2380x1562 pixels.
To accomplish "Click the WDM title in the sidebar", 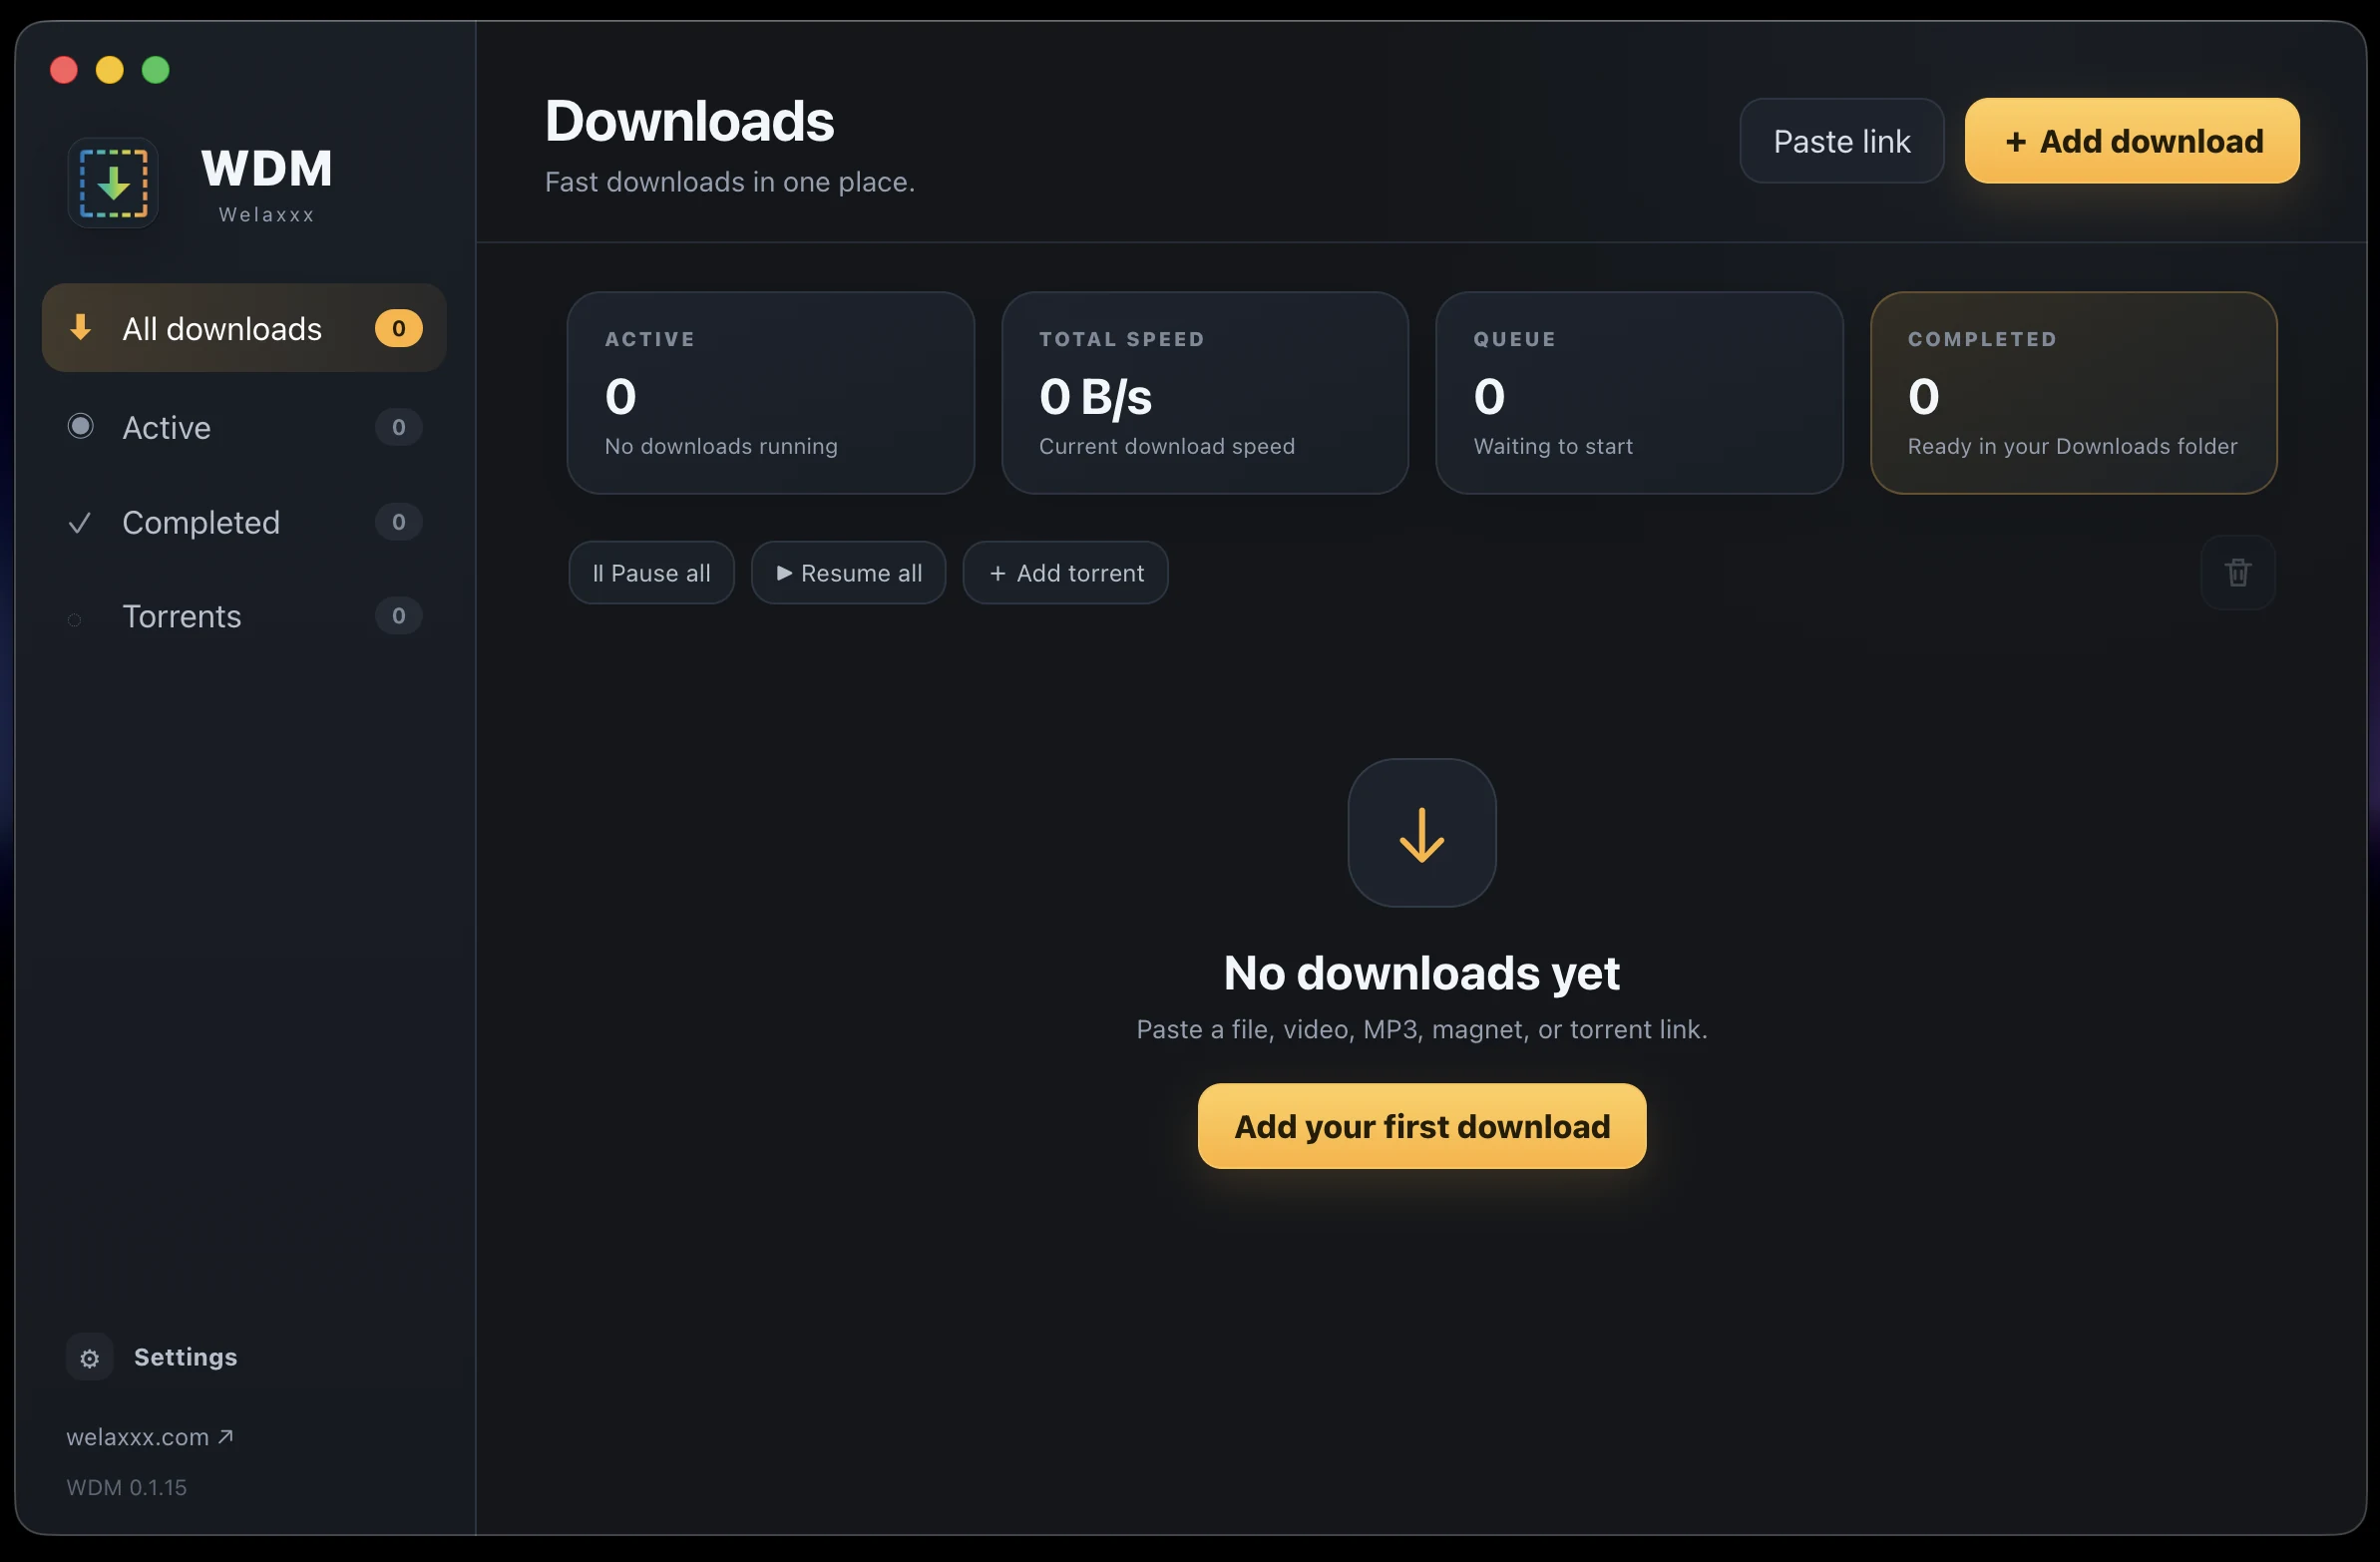I will point(267,168).
